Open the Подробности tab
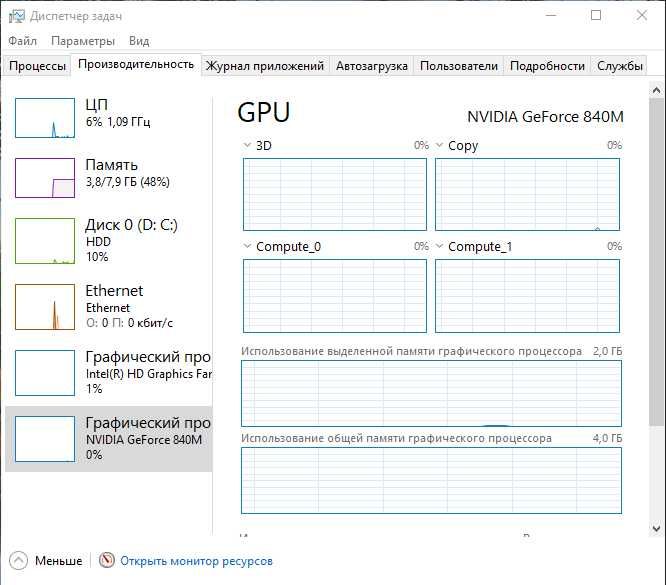The image size is (666, 585). click(547, 66)
